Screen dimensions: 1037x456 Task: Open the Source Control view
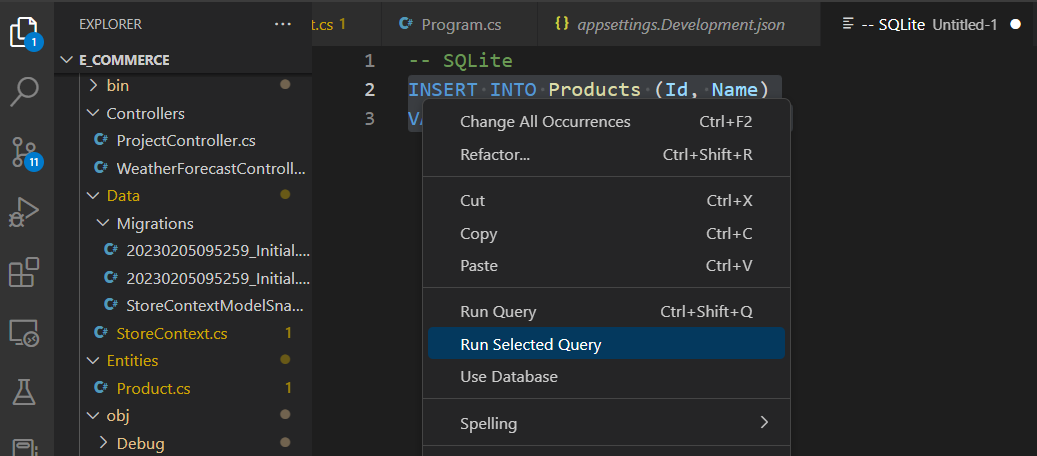click(x=25, y=152)
